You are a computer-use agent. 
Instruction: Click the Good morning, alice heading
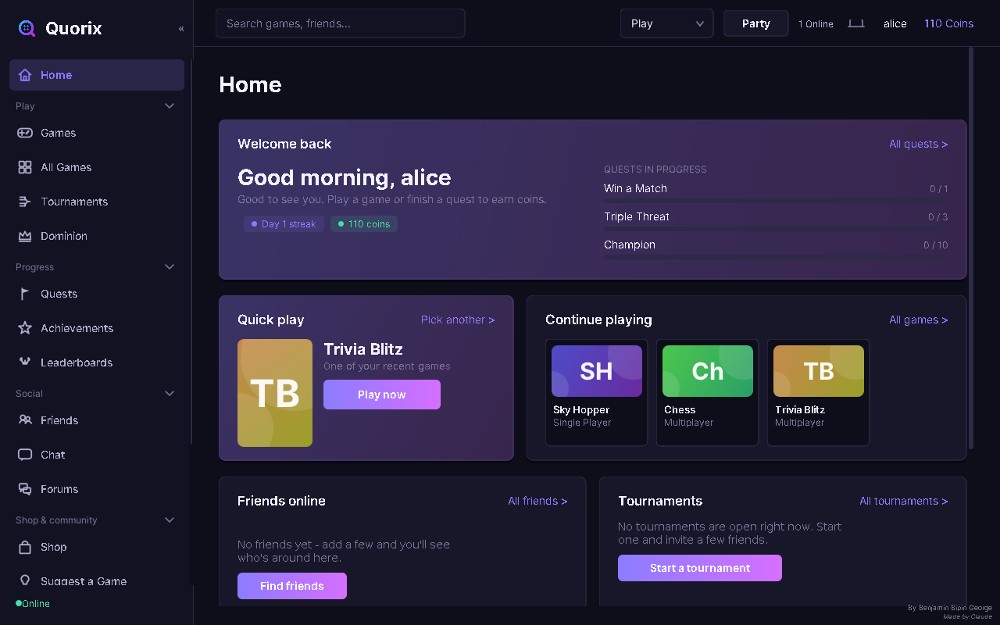(x=344, y=177)
